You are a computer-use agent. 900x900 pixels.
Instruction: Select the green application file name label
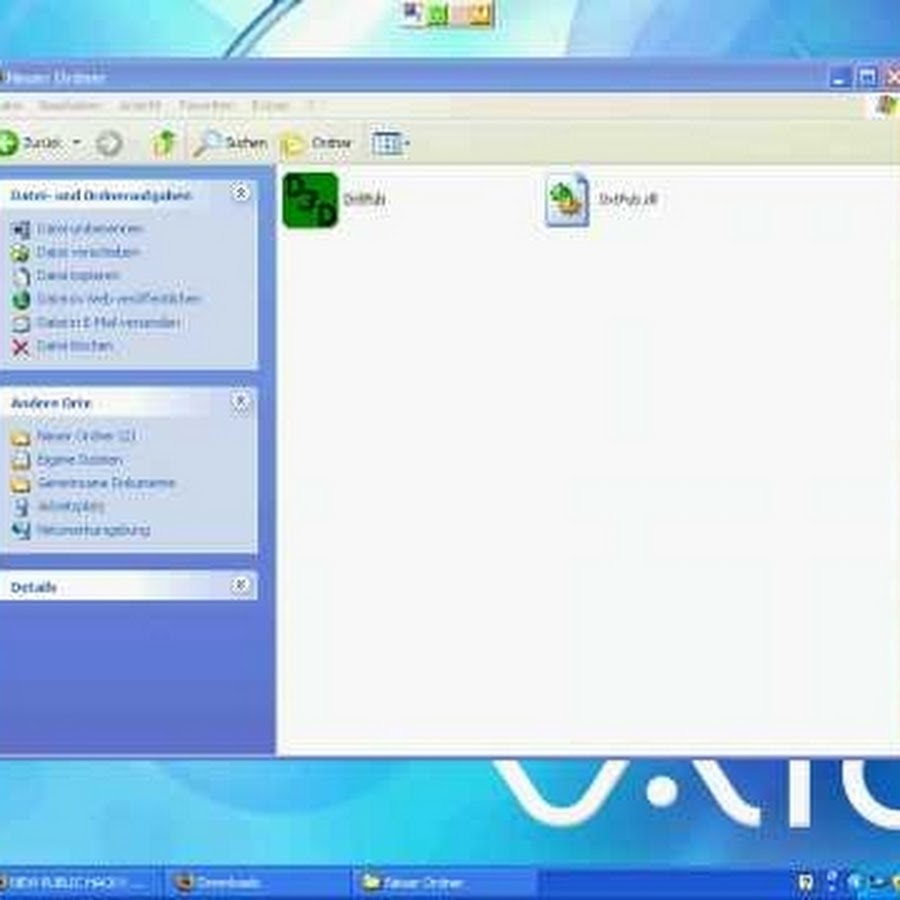(x=364, y=199)
